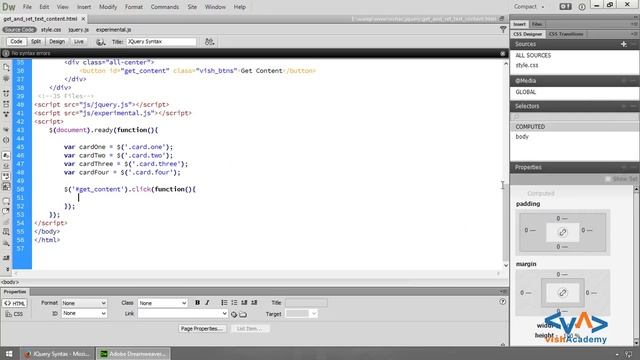
Task: Click the selectors search field
Action: tap(574, 117)
